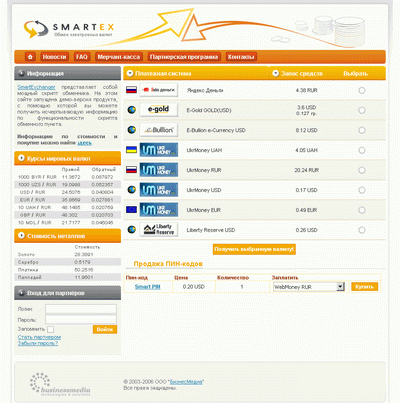Click the Логин input field

81,309
